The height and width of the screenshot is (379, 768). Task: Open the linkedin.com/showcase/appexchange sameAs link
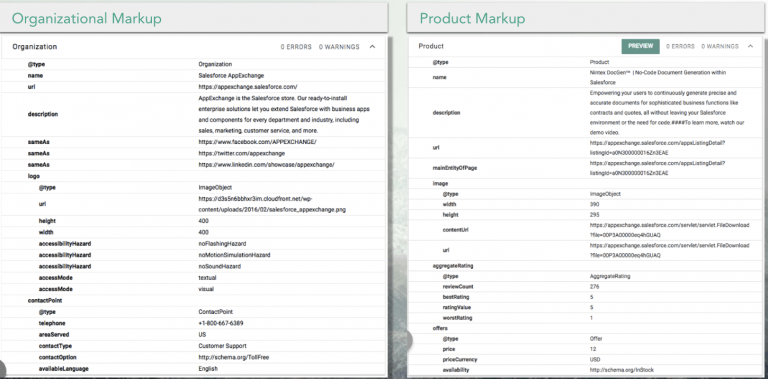266,165
